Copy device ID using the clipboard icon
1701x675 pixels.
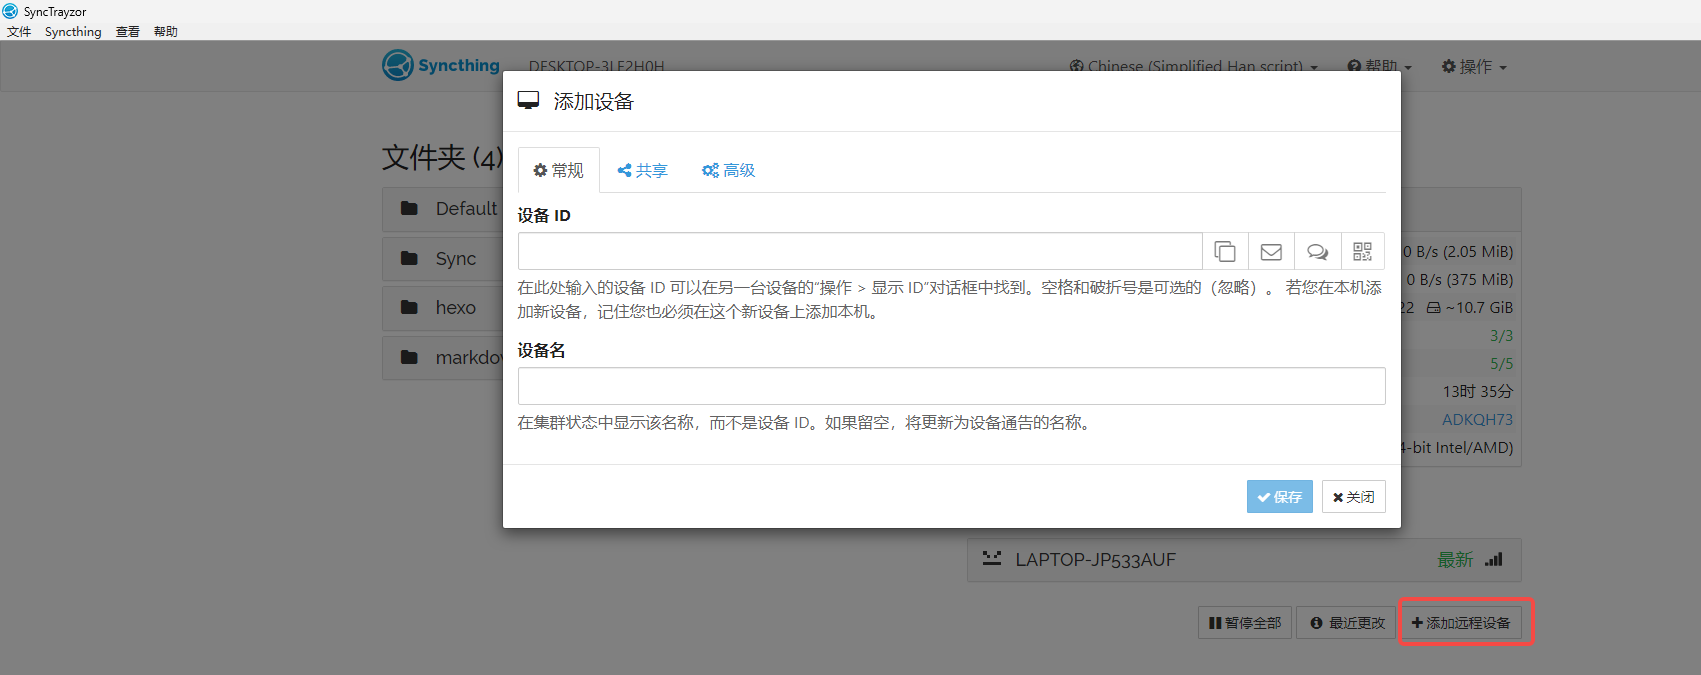(x=1225, y=251)
